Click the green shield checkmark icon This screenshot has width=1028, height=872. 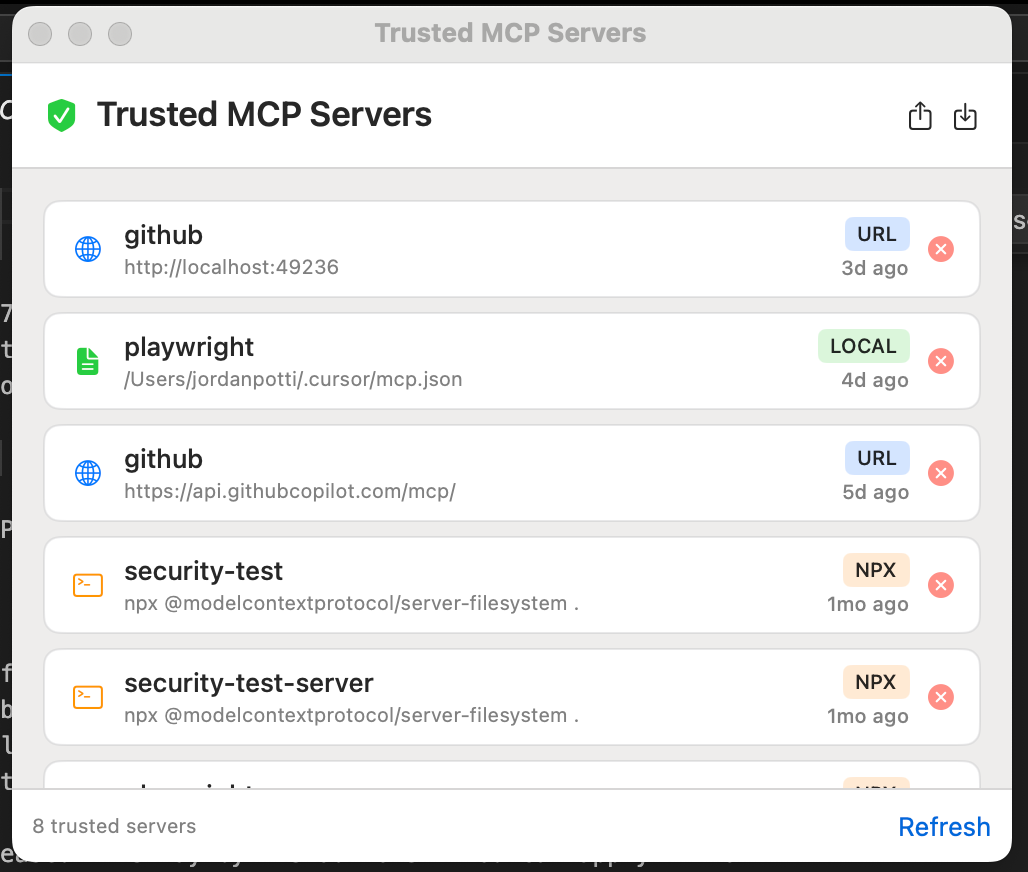pos(62,115)
